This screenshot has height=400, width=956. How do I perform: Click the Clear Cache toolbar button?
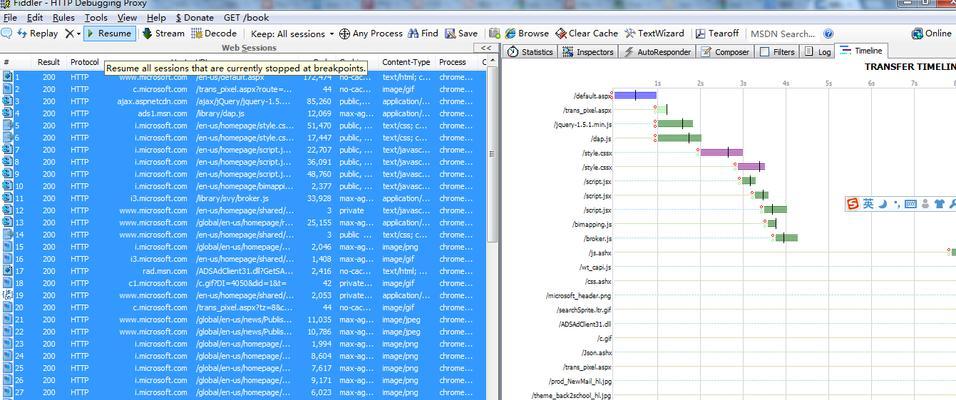point(586,34)
